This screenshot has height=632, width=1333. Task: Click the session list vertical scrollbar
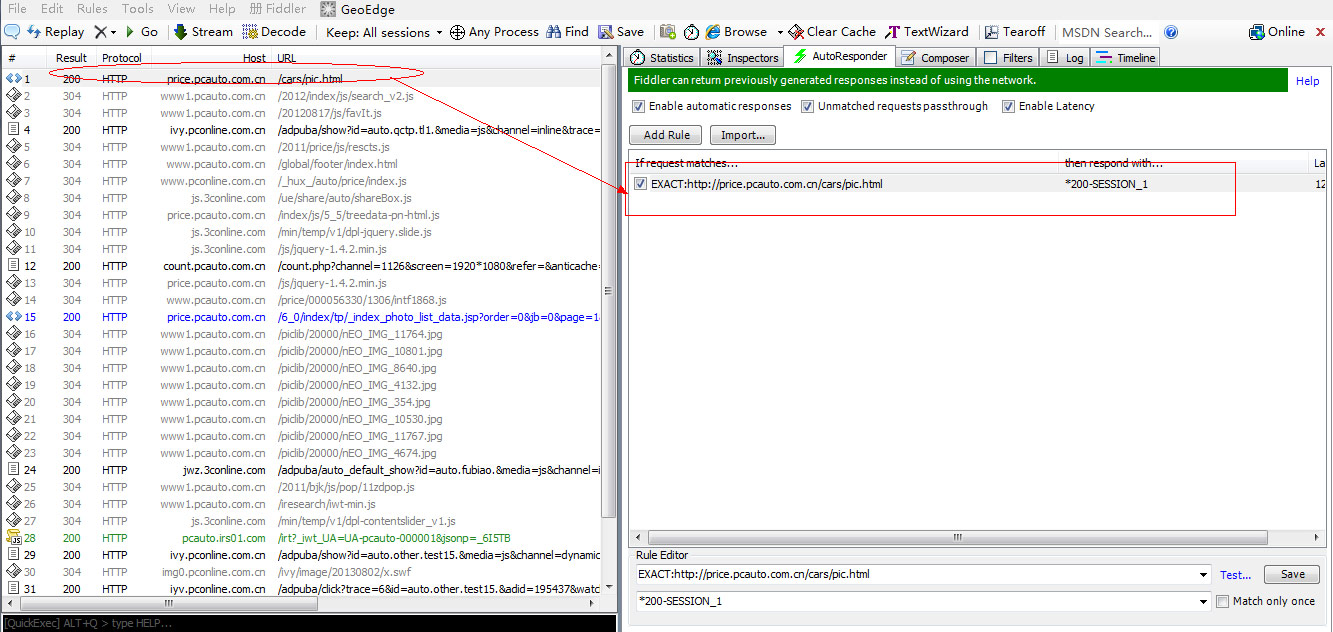[608, 290]
